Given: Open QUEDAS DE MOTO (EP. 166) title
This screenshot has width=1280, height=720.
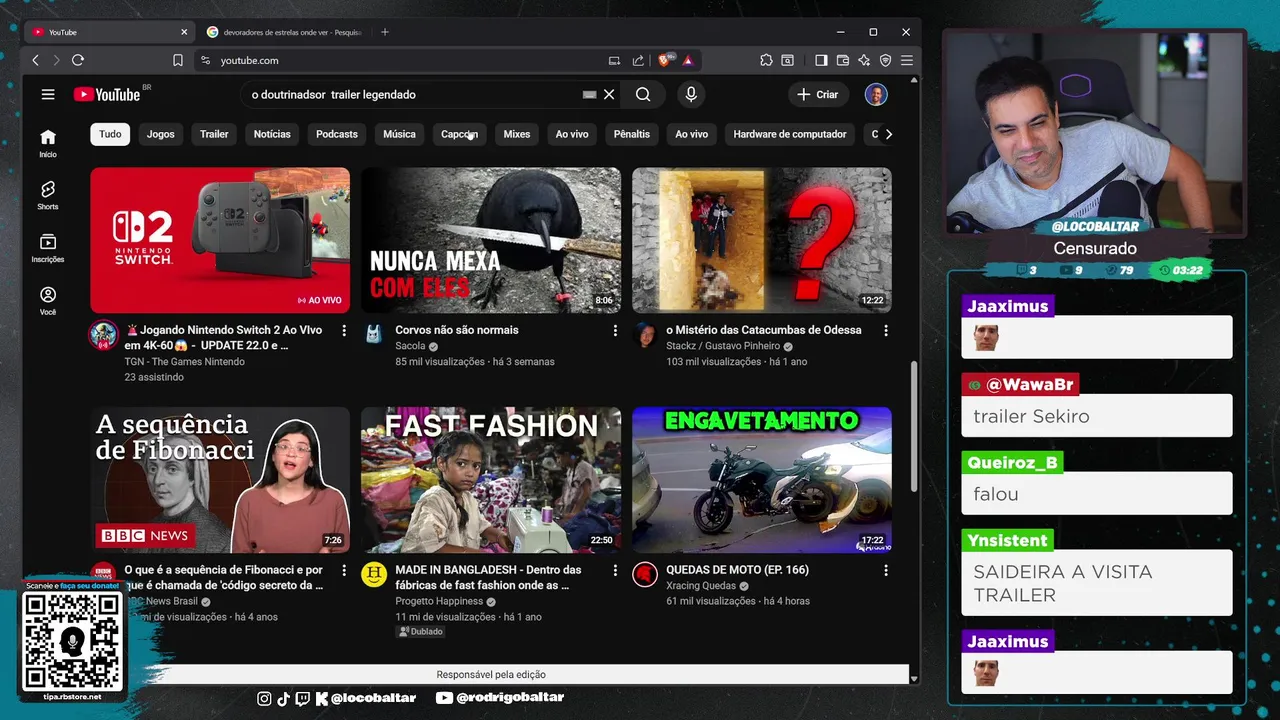Looking at the screenshot, I should (x=737, y=570).
